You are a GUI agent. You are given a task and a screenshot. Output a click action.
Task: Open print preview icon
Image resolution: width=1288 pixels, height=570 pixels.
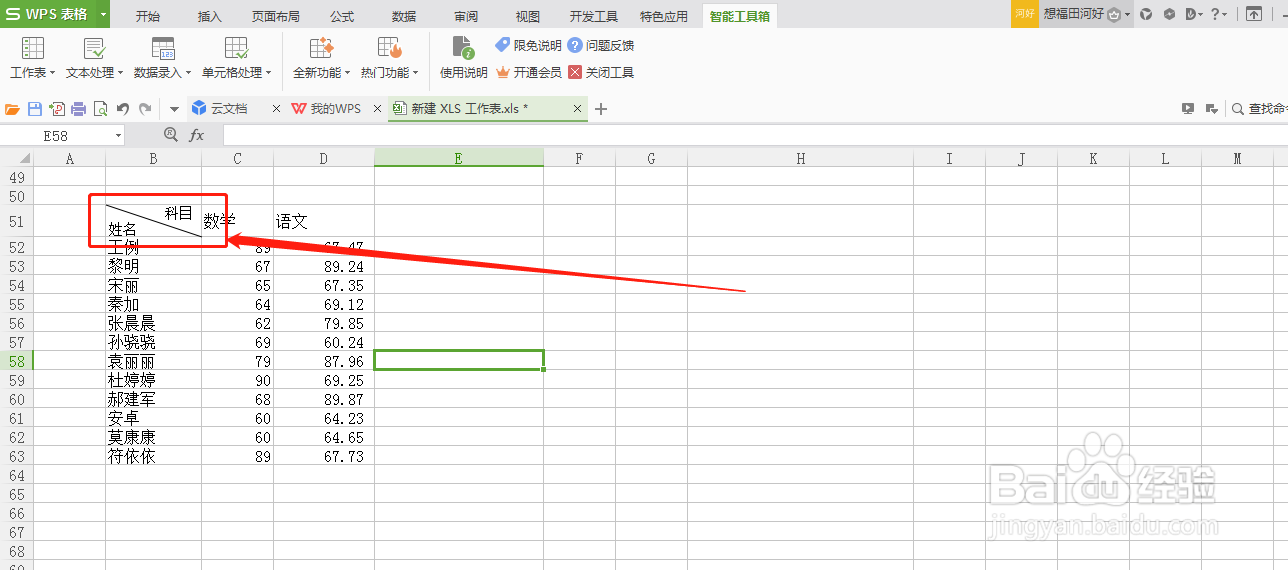coord(100,109)
